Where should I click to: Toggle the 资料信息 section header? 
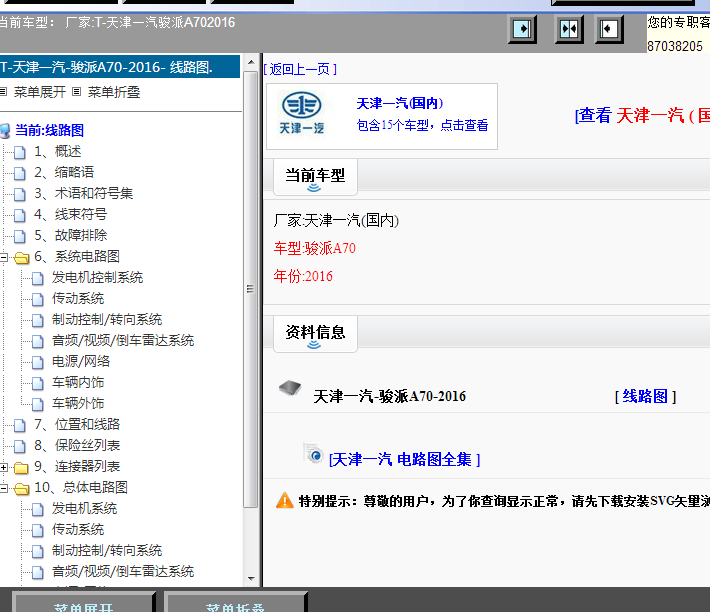(315, 334)
